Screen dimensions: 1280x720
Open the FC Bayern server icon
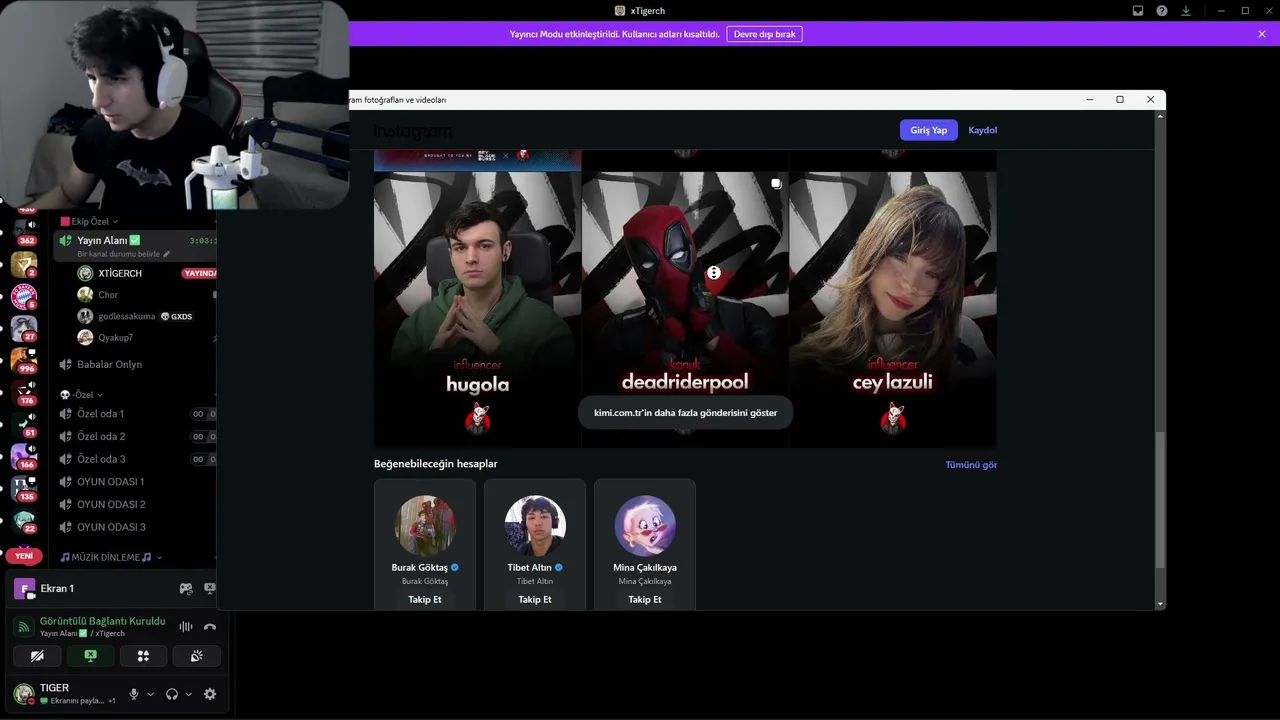tap(24, 296)
